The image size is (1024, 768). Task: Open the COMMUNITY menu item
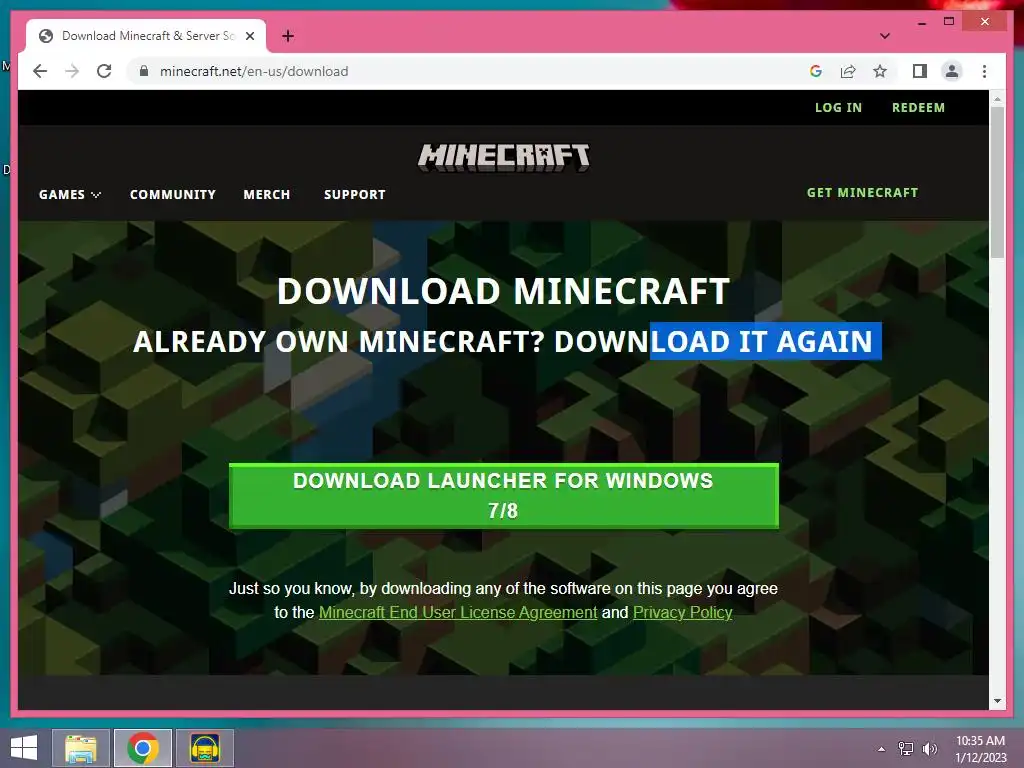pos(172,195)
